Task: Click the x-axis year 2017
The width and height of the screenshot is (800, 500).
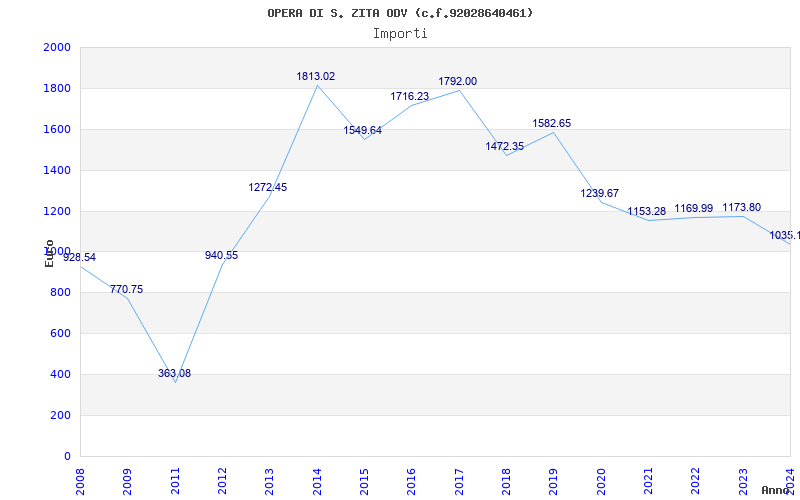Action: (x=459, y=482)
